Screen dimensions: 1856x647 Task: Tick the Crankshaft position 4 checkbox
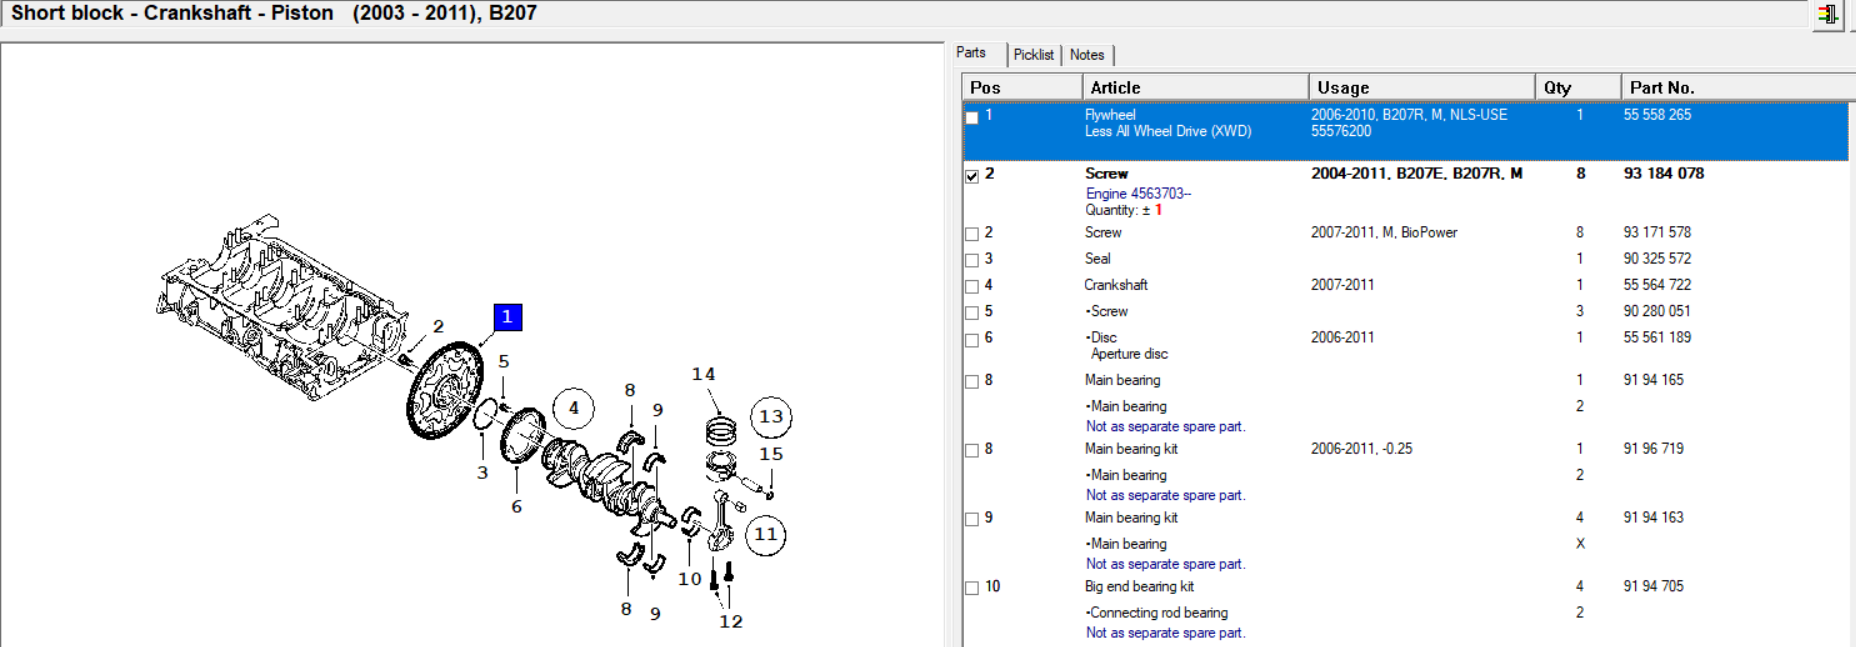pos(972,287)
